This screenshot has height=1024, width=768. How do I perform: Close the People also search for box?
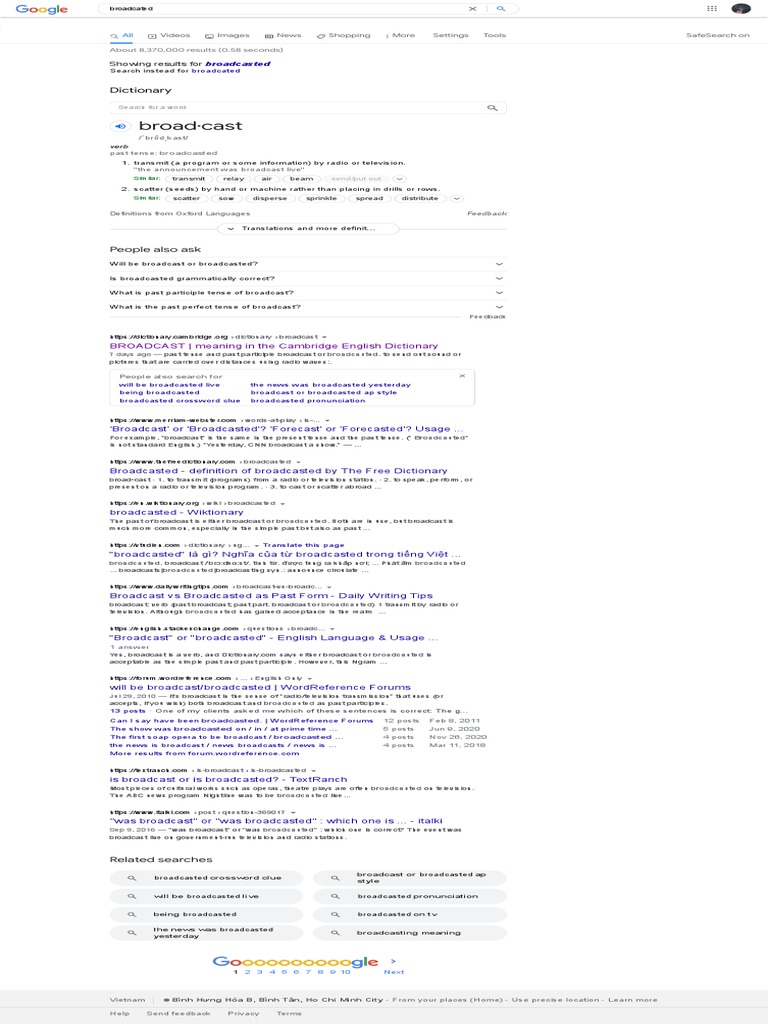tap(462, 376)
